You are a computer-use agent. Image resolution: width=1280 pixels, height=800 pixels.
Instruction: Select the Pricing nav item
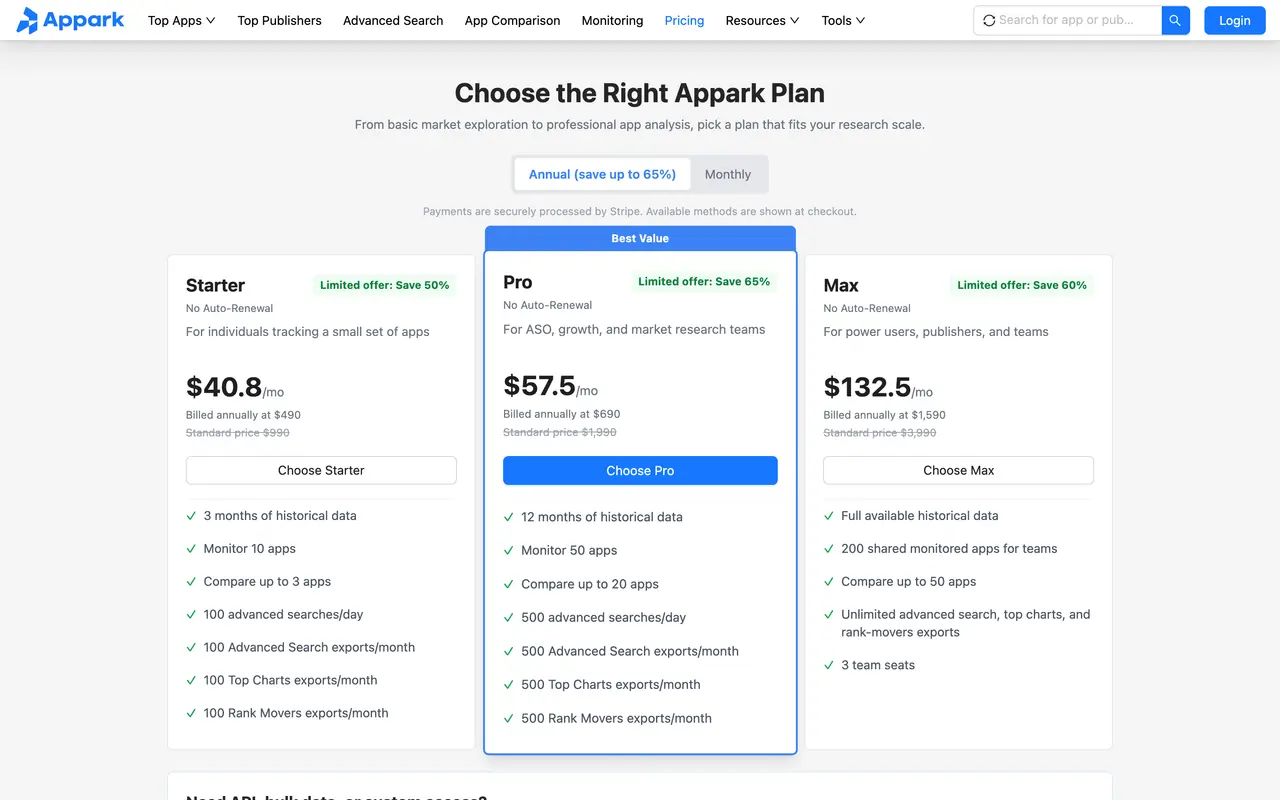pos(684,20)
